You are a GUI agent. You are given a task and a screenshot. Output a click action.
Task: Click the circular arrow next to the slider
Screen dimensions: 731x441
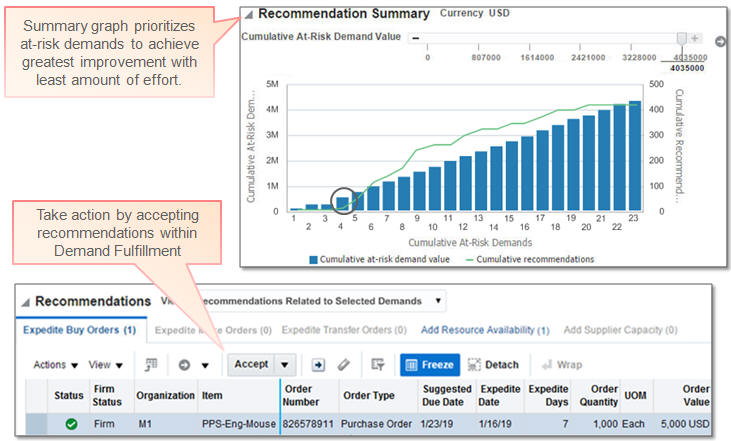point(719,40)
